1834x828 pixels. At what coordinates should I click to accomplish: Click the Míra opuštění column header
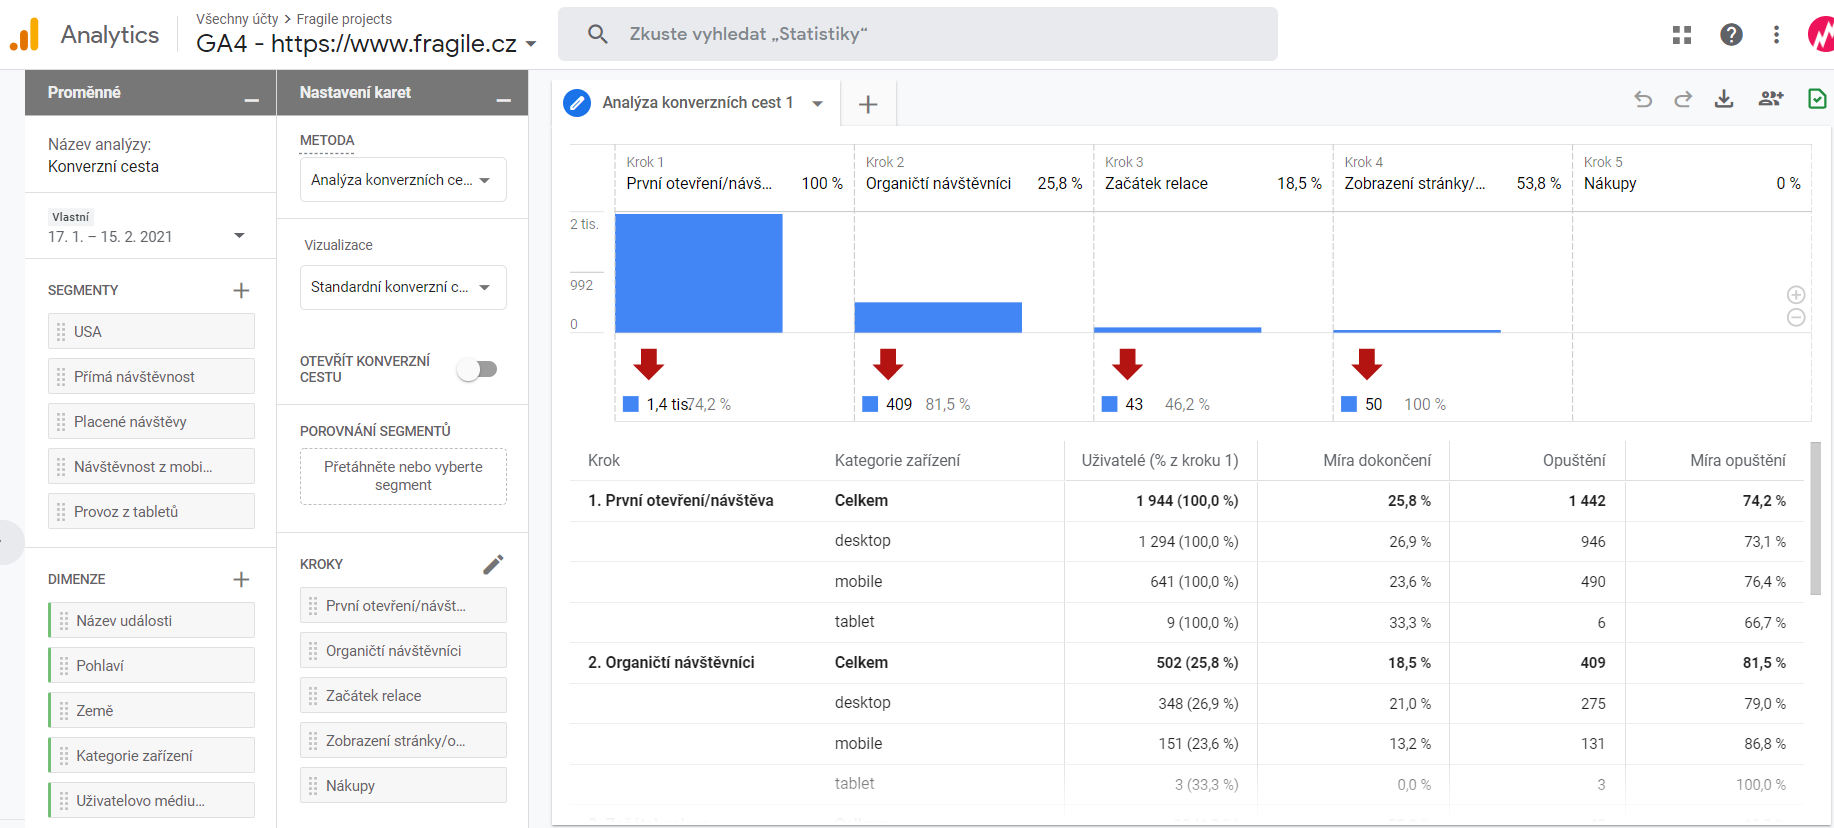1738,460
